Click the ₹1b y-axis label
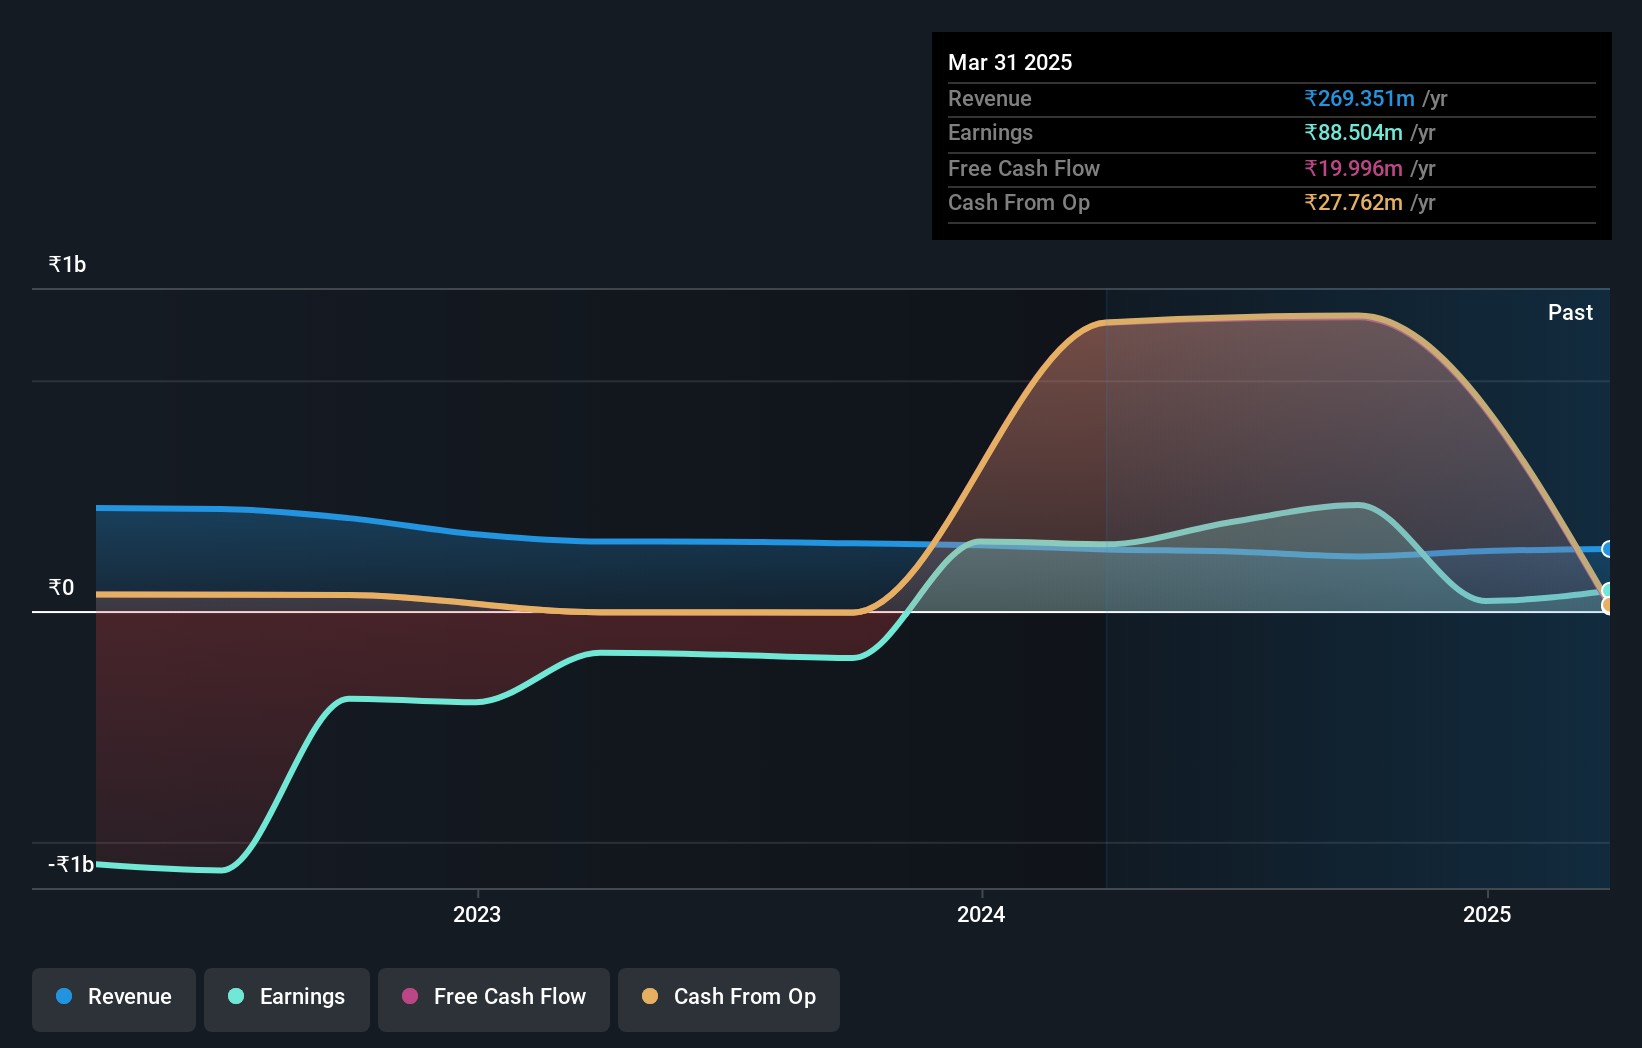Image resolution: width=1642 pixels, height=1048 pixels. tap(67, 264)
